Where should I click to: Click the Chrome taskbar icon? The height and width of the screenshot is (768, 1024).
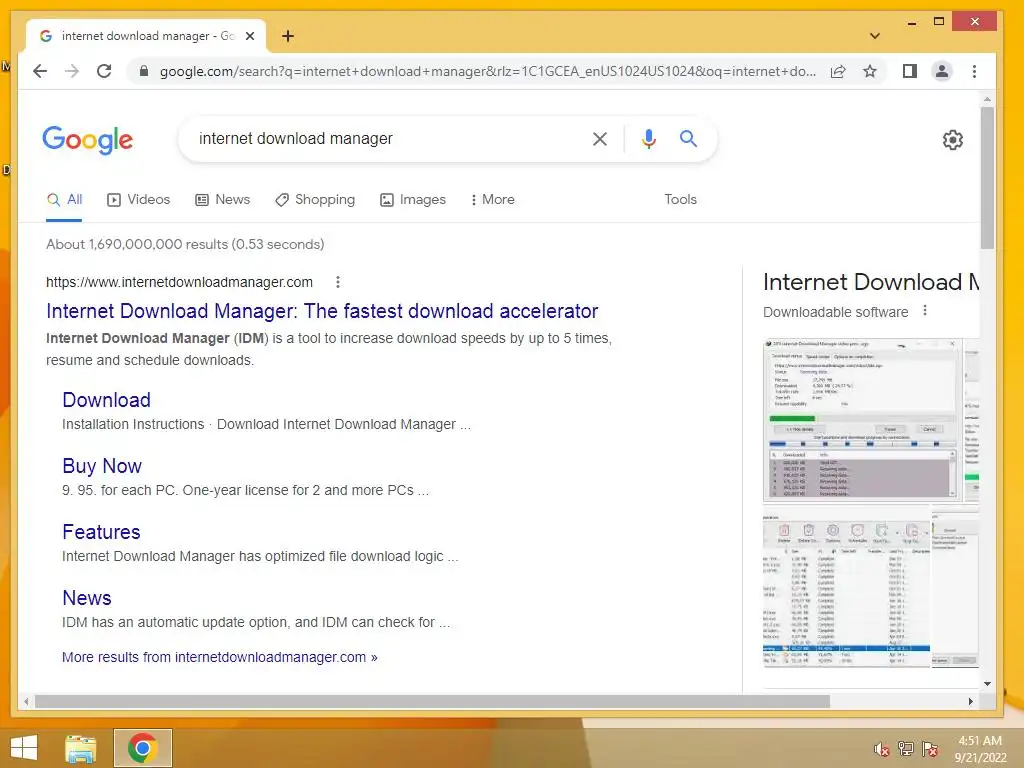click(142, 748)
